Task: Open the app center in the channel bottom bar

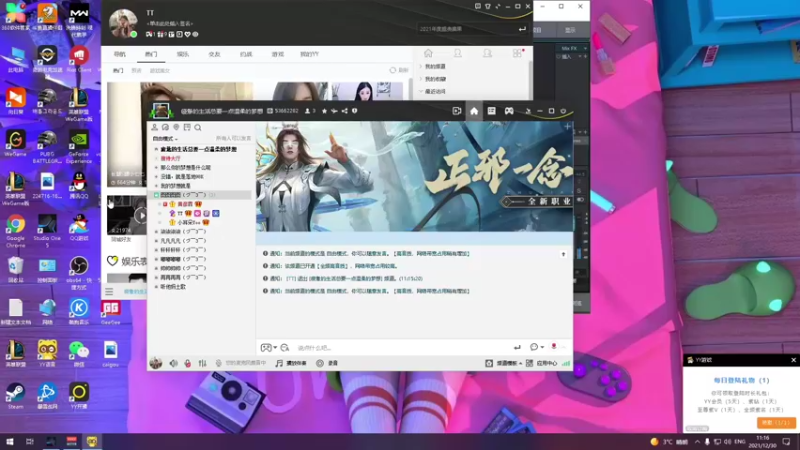Action: point(542,363)
